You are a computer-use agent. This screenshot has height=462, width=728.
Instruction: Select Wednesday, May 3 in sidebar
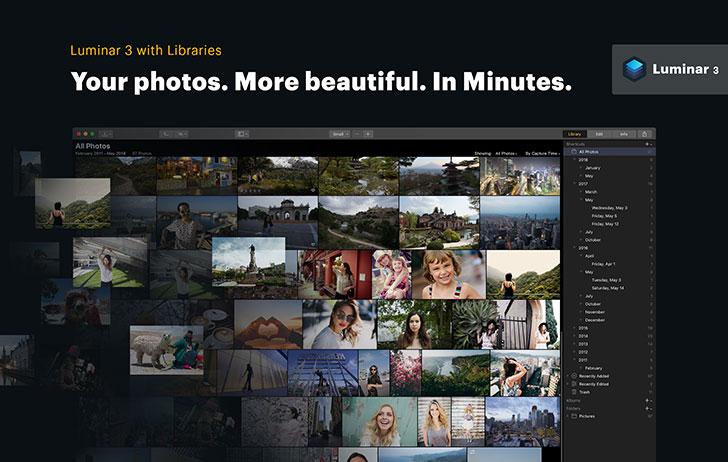609,208
